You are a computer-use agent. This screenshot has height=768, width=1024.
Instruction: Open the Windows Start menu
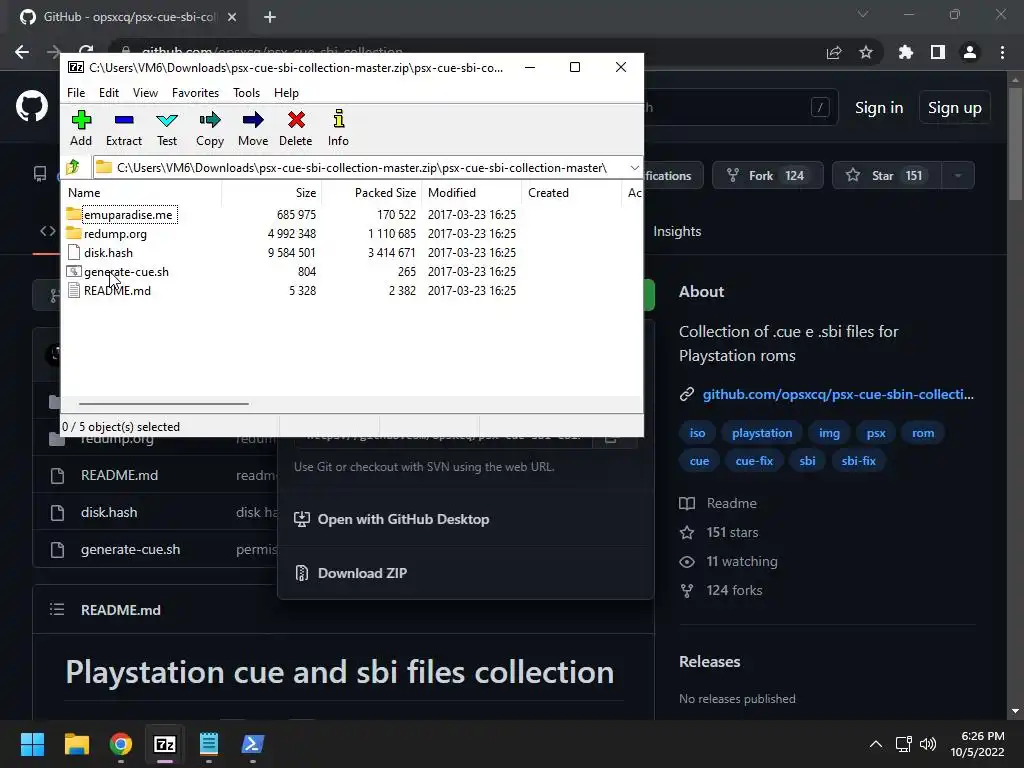click(32, 744)
